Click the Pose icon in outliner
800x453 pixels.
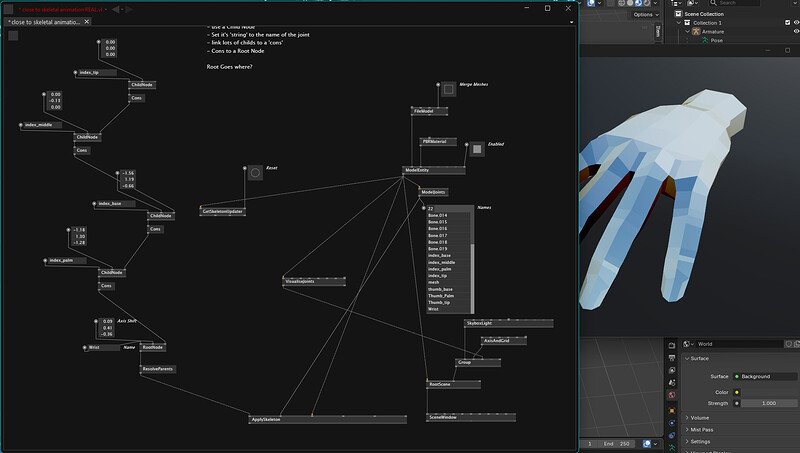point(705,40)
